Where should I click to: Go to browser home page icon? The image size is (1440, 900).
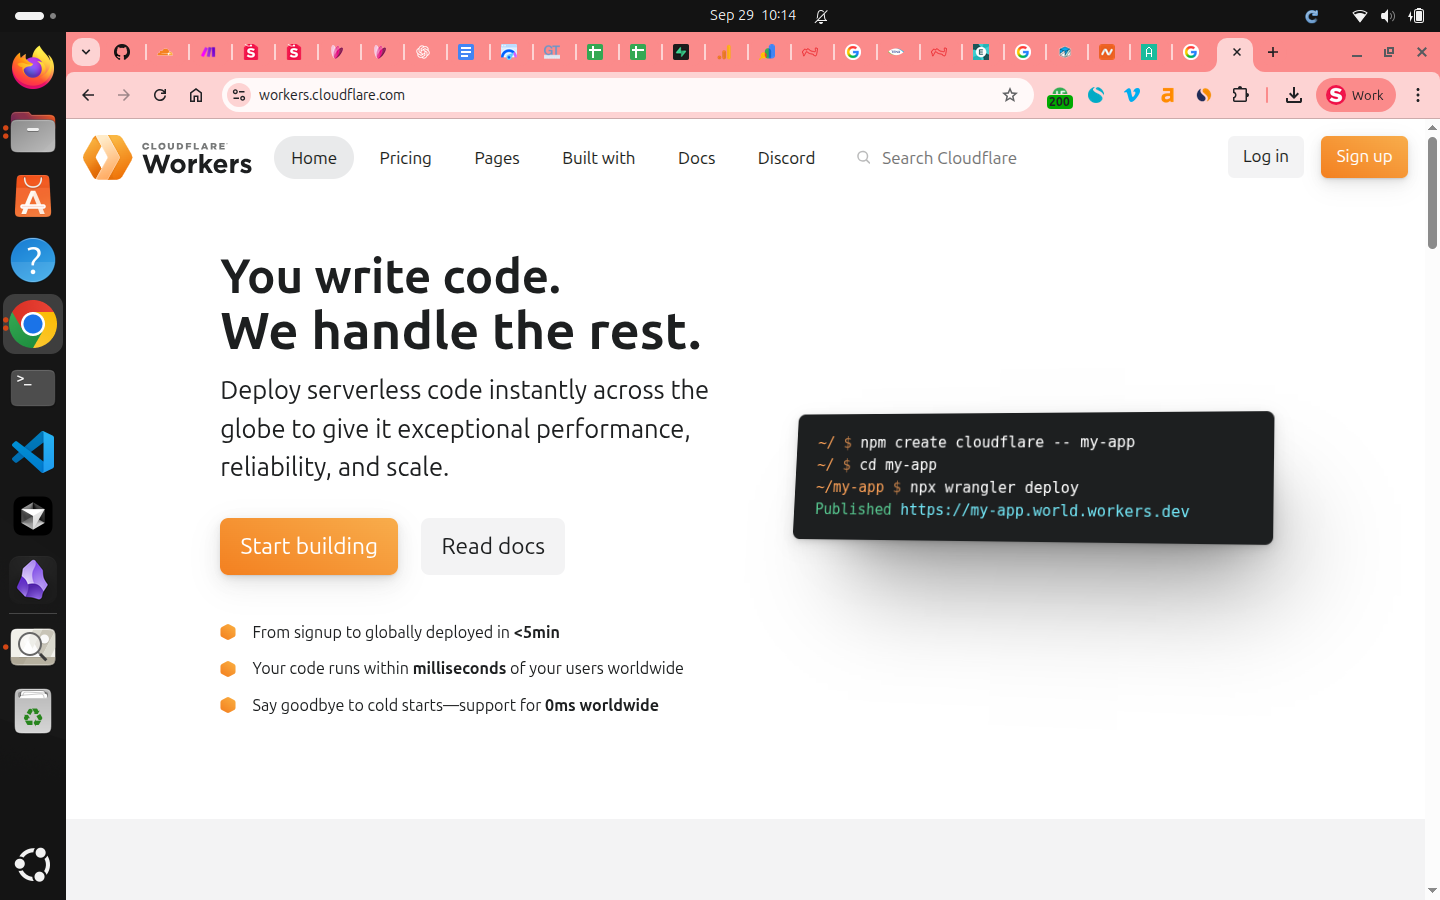point(196,95)
